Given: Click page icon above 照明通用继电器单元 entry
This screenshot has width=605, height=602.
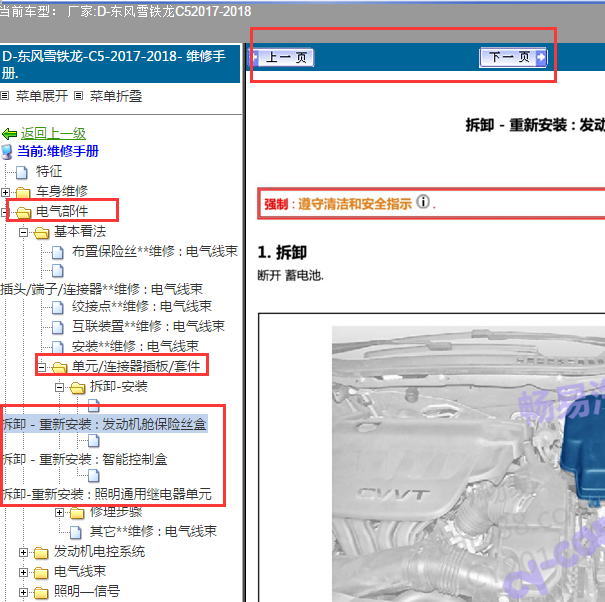Looking at the screenshot, I should click(x=94, y=476).
